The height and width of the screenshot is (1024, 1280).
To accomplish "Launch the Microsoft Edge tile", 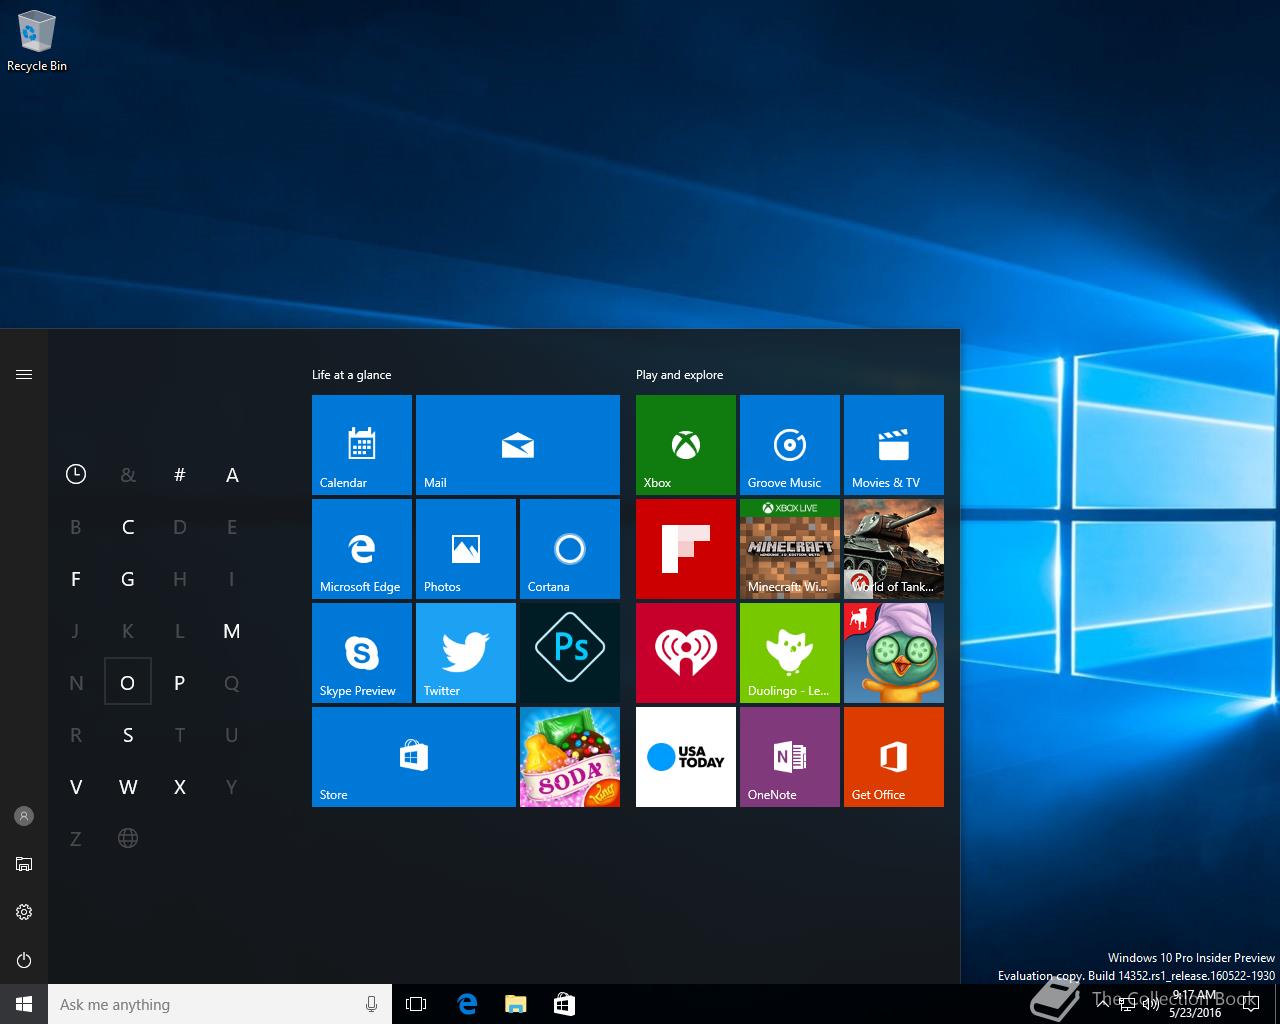I will pos(362,549).
